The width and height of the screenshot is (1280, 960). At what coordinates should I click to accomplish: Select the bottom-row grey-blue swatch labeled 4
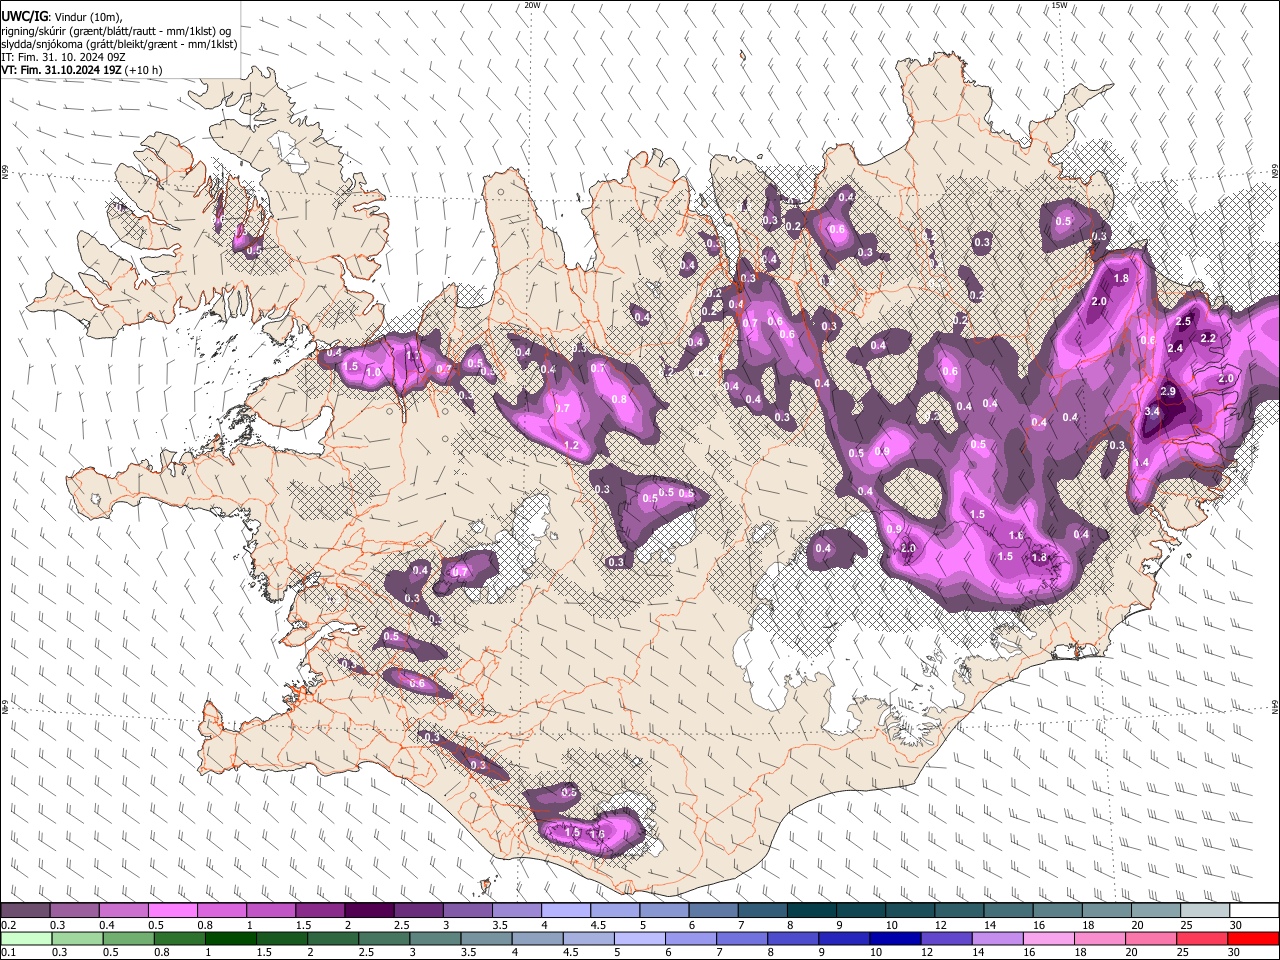point(538,938)
